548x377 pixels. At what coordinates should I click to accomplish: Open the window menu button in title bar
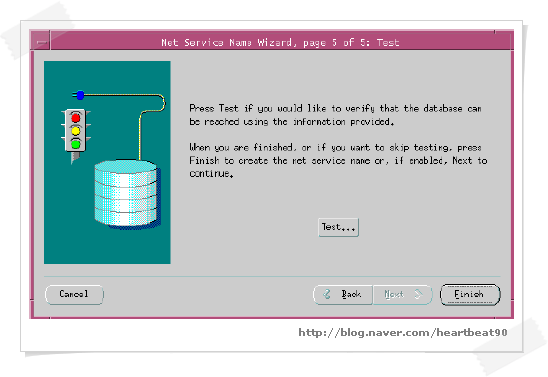(x=42, y=42)
